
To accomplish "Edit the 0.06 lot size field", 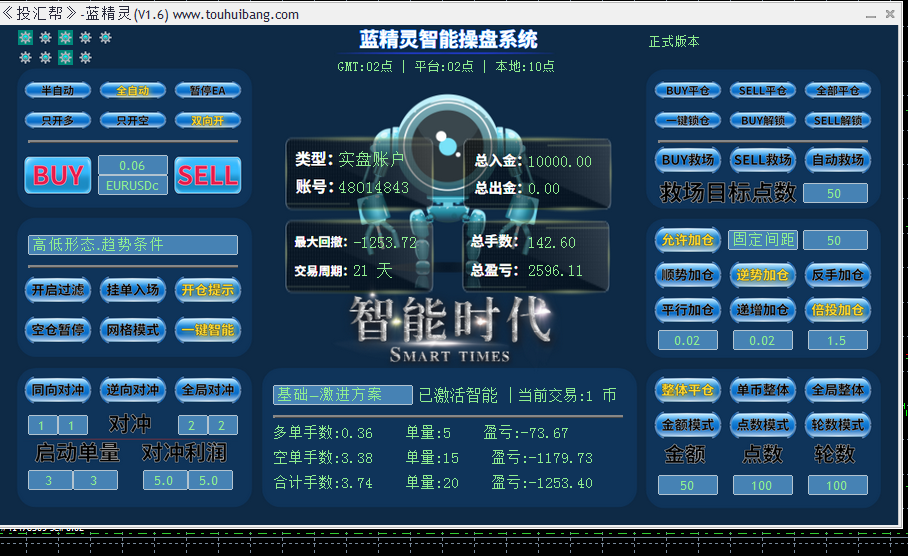I will tap(133, 165).
